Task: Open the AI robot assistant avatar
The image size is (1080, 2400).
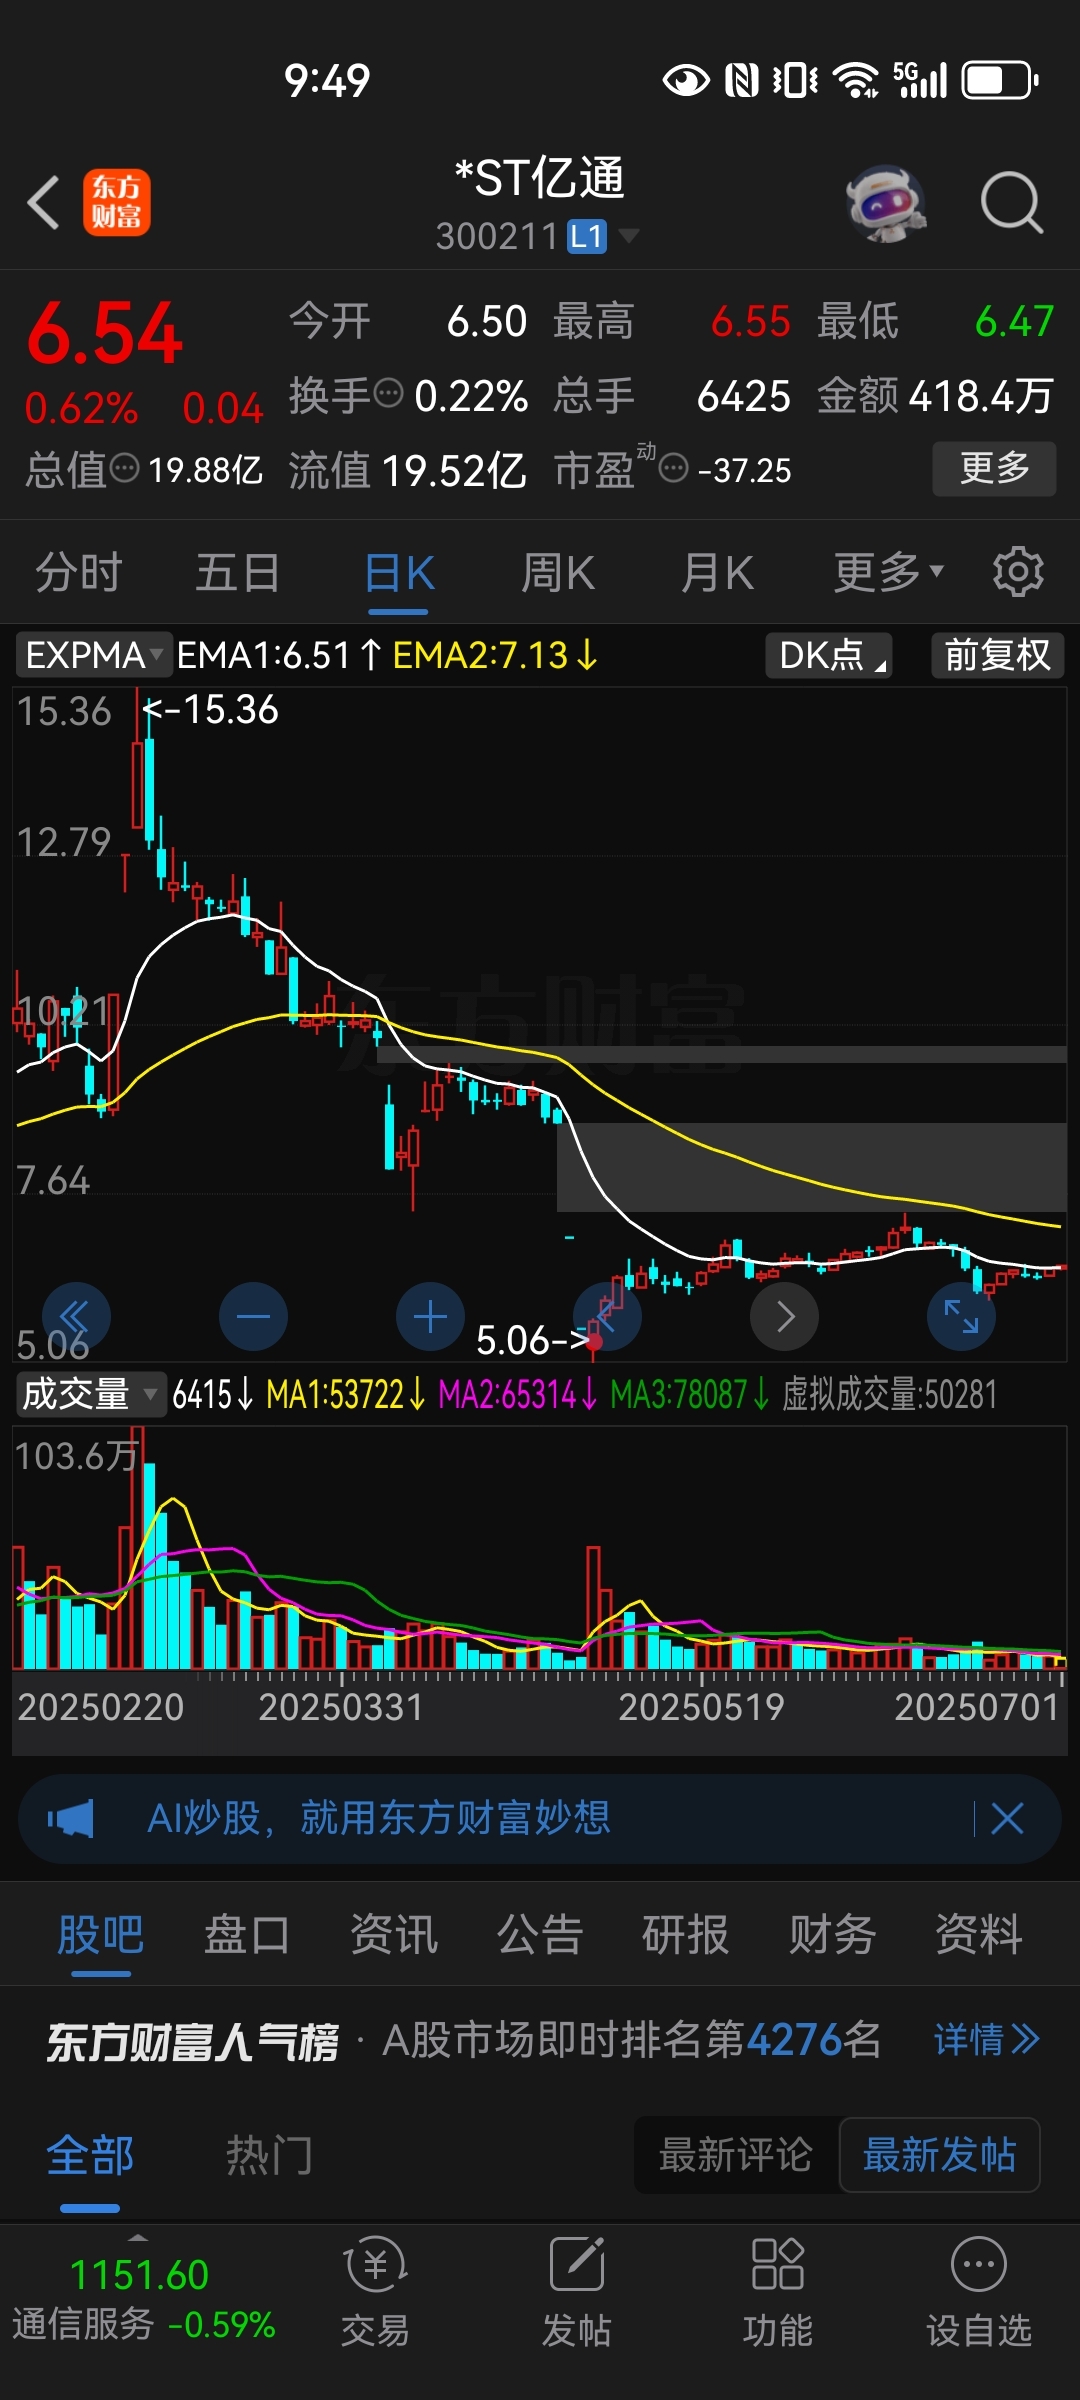Action: (885, 204)
